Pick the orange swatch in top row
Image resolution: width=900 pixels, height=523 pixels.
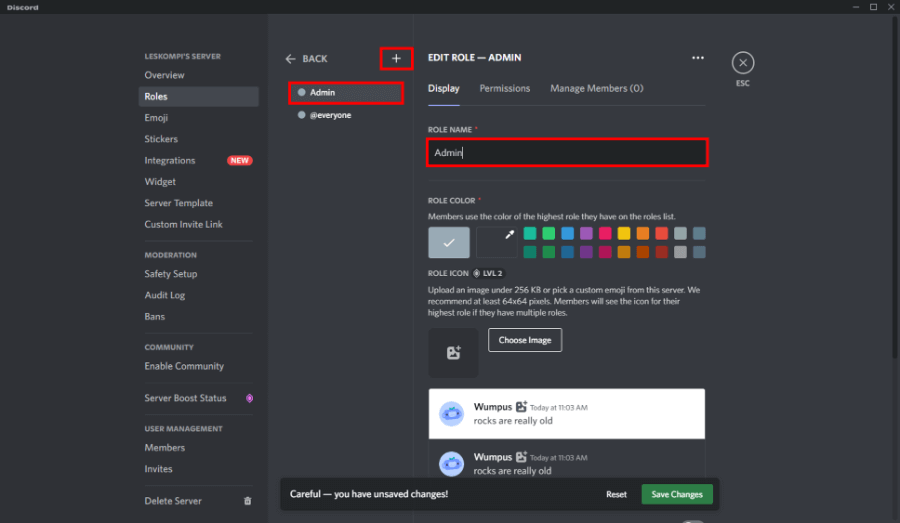point(643,233)
